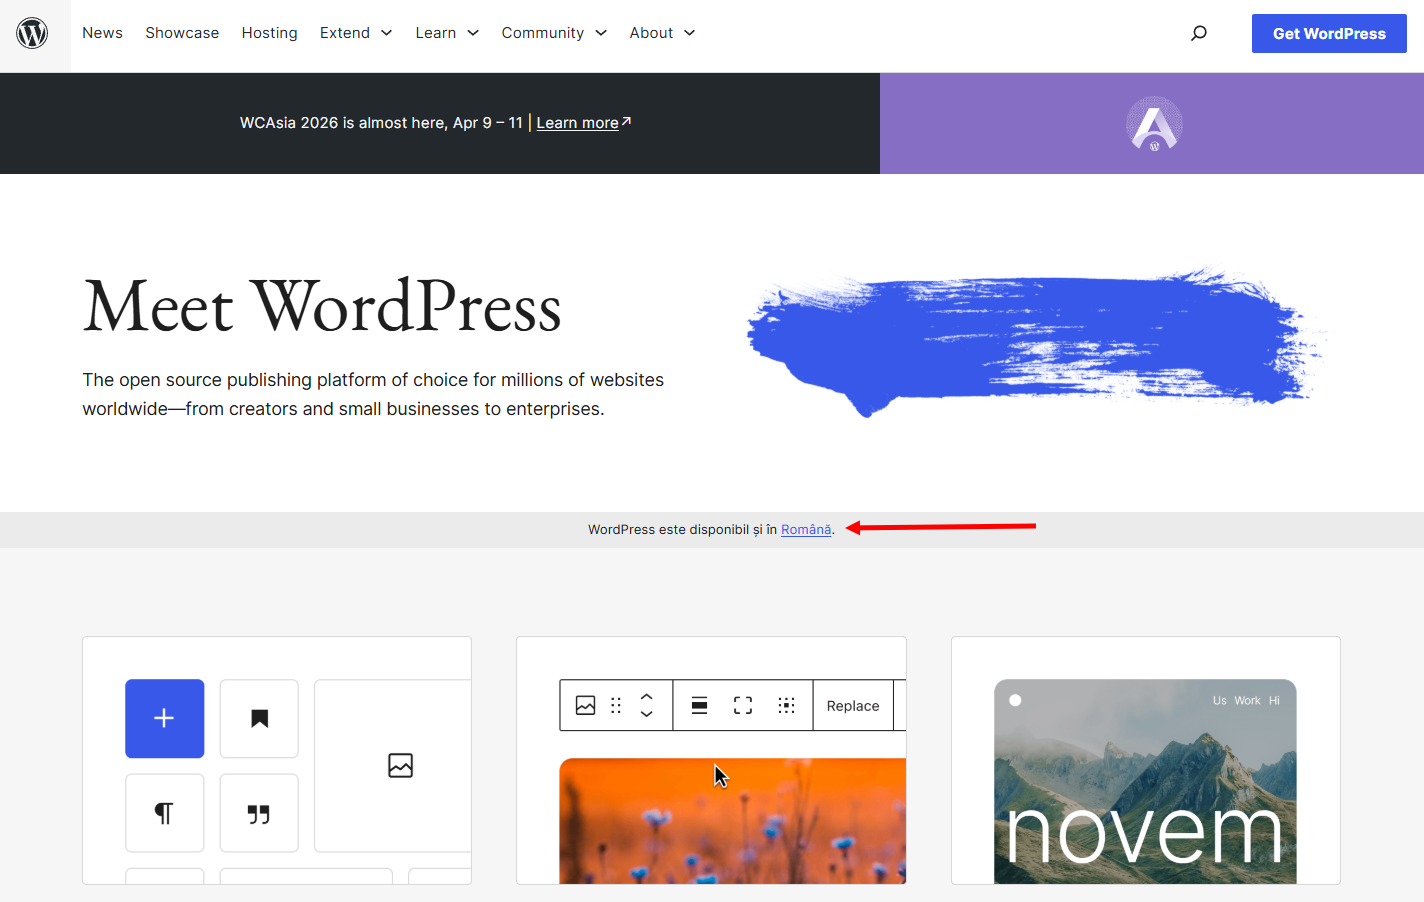The height and width of the screenshot is (902, 1424).
Task: Go to the Showcase section
Action: (182, 33)
